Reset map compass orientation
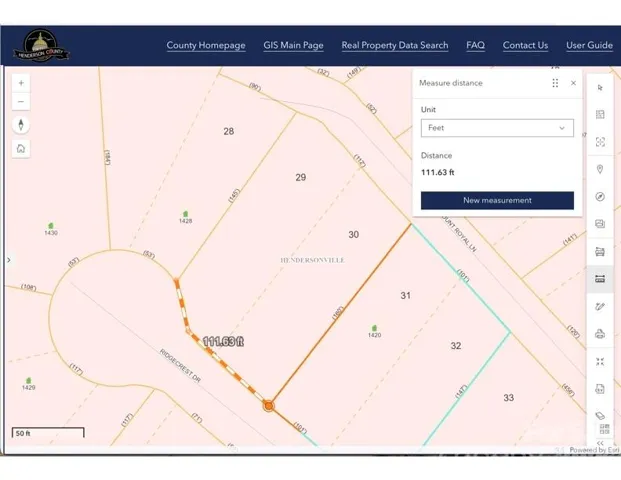 [x=21, y=125]
